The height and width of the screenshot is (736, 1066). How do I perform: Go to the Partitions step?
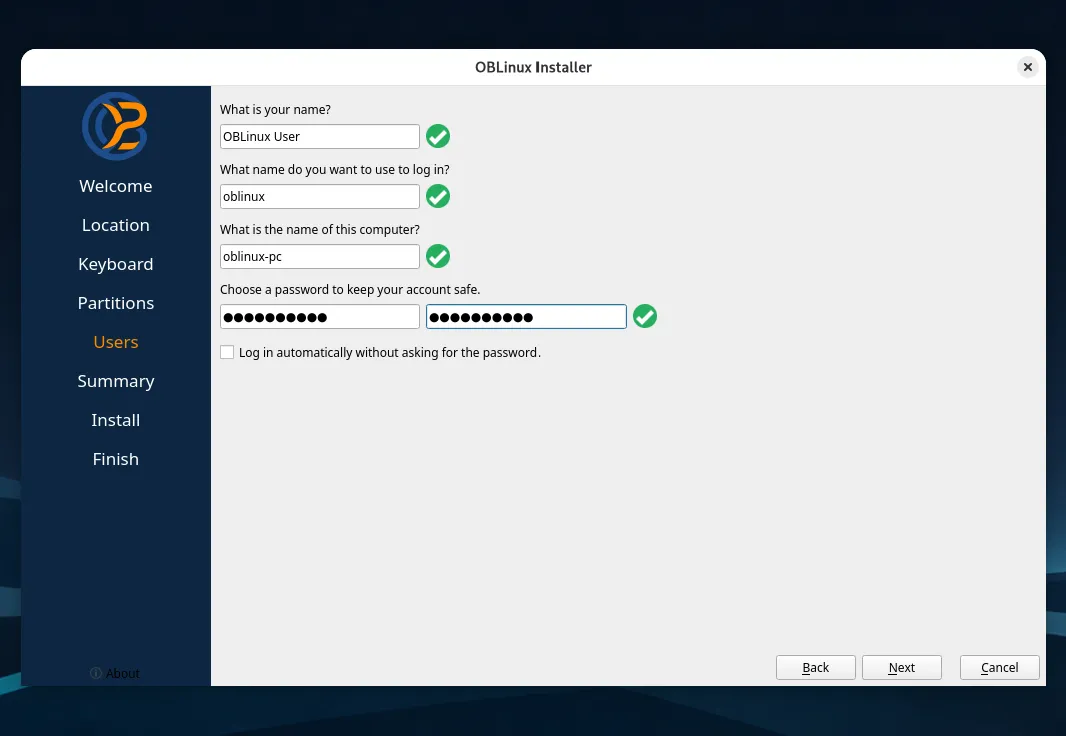click(116, 302)
